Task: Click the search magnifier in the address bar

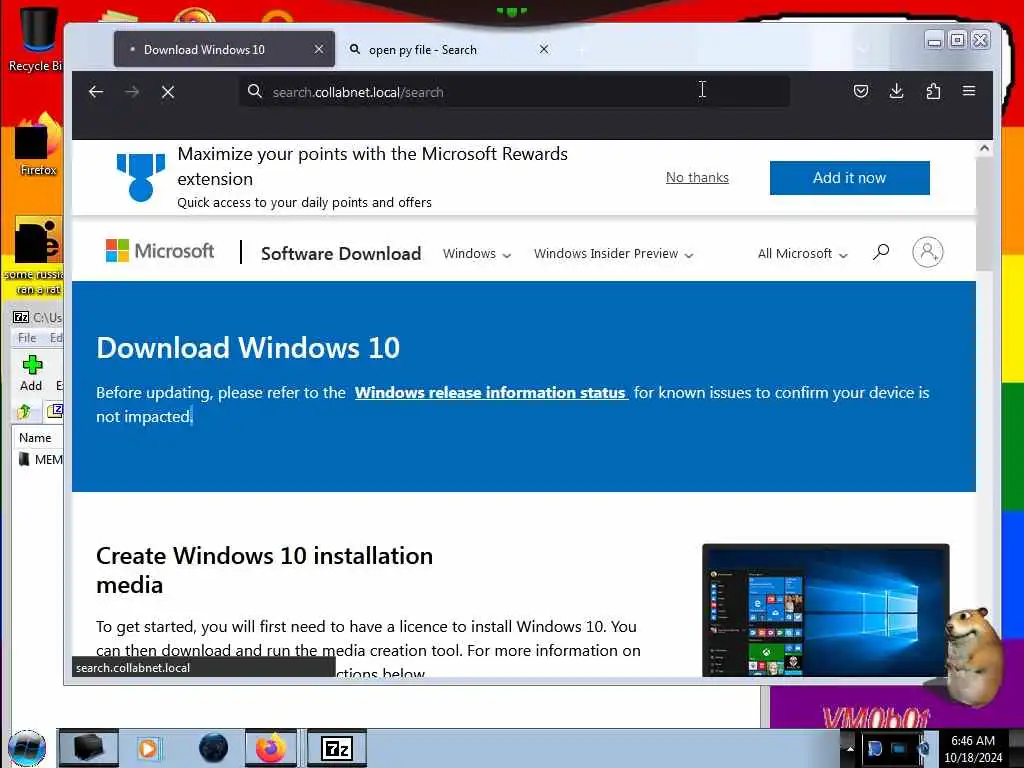Action: [255, 91]
